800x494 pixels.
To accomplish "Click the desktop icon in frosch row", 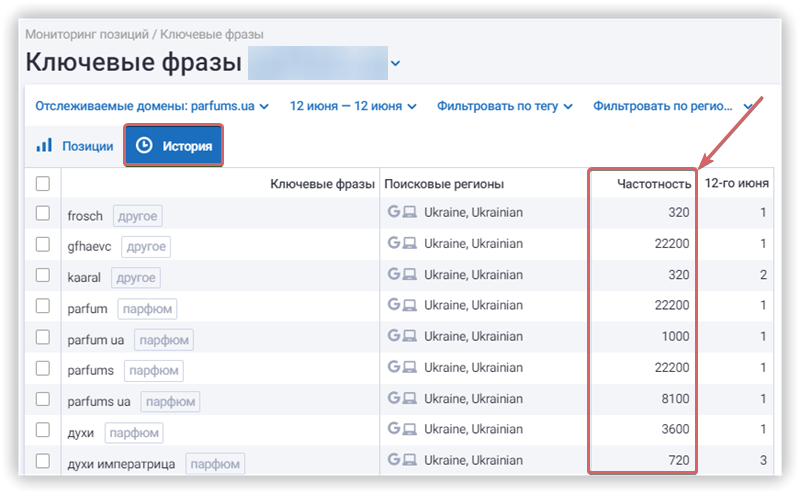I will pyautogui.click(x=409, y=212).
